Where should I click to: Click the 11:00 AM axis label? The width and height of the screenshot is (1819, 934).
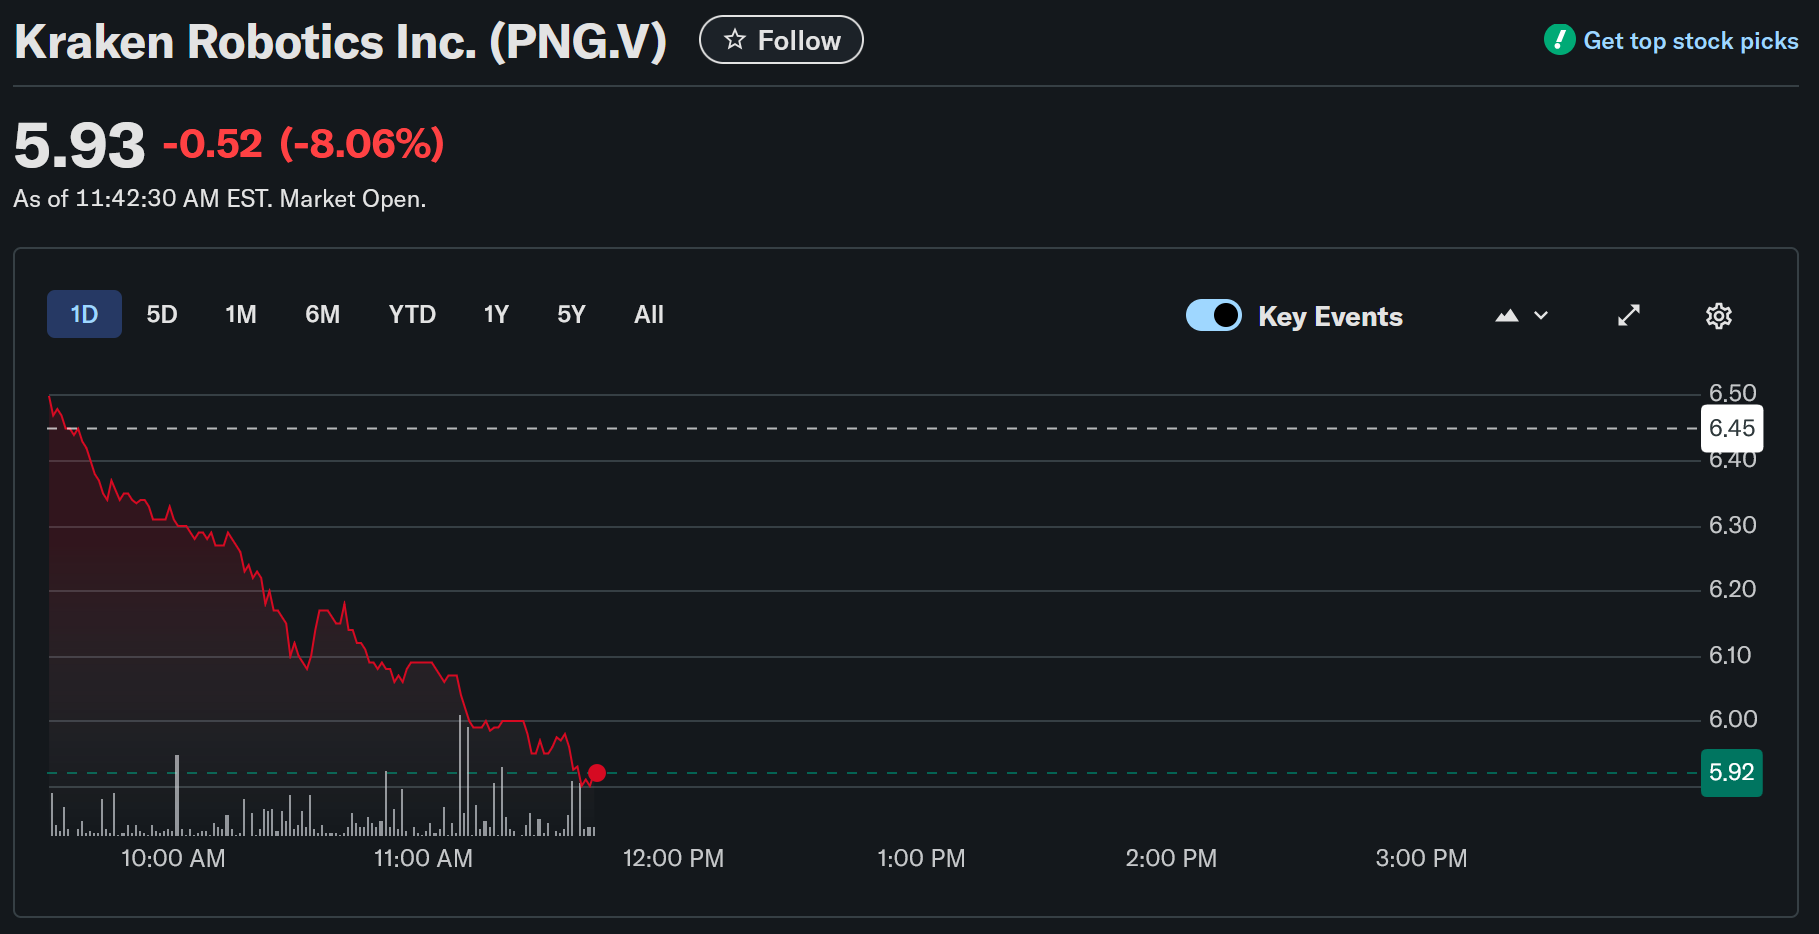pyautogui.click(x=423, y=858)
